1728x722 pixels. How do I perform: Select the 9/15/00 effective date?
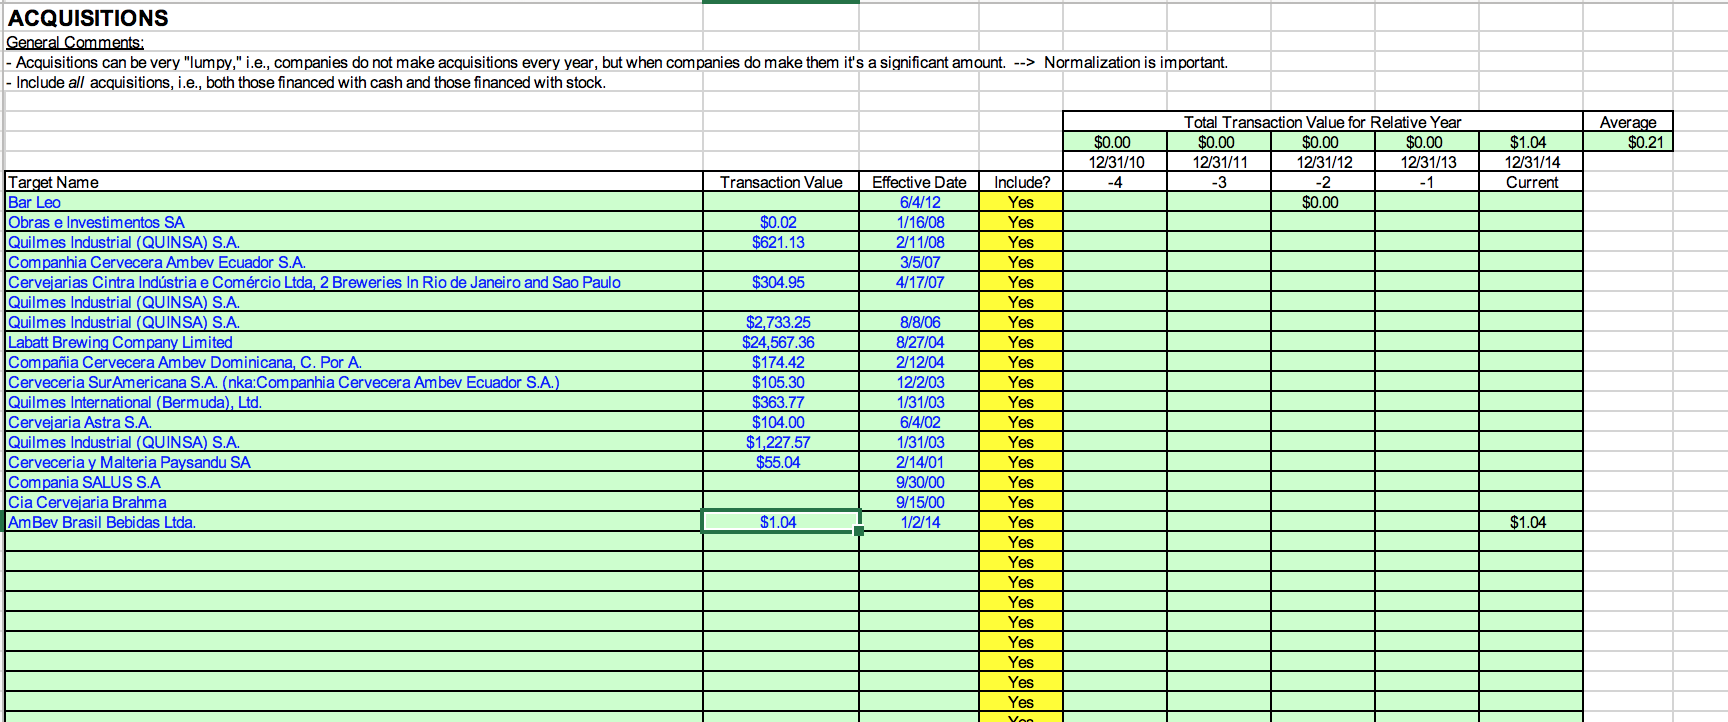coord(920,502)
